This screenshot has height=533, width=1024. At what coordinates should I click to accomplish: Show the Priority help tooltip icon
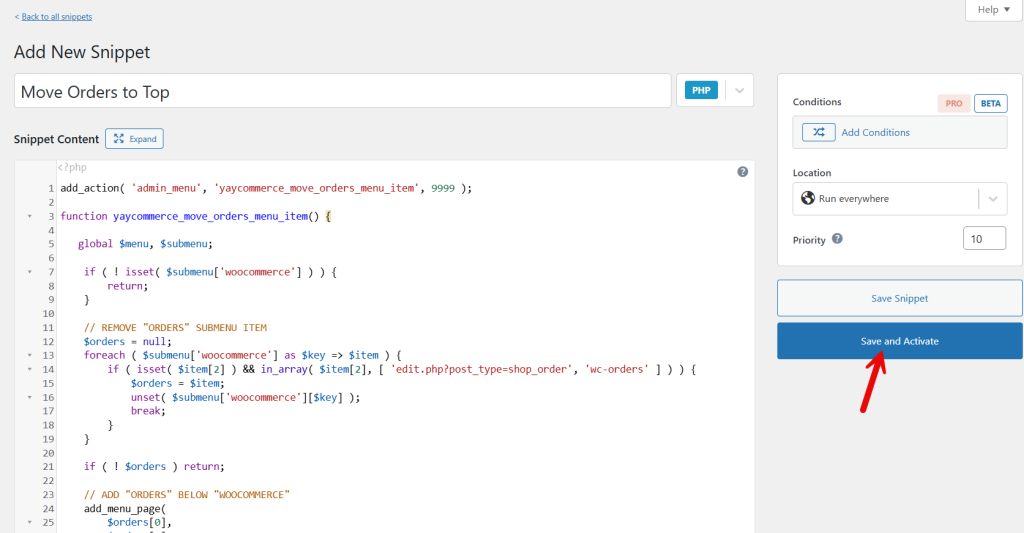(837, 239)
